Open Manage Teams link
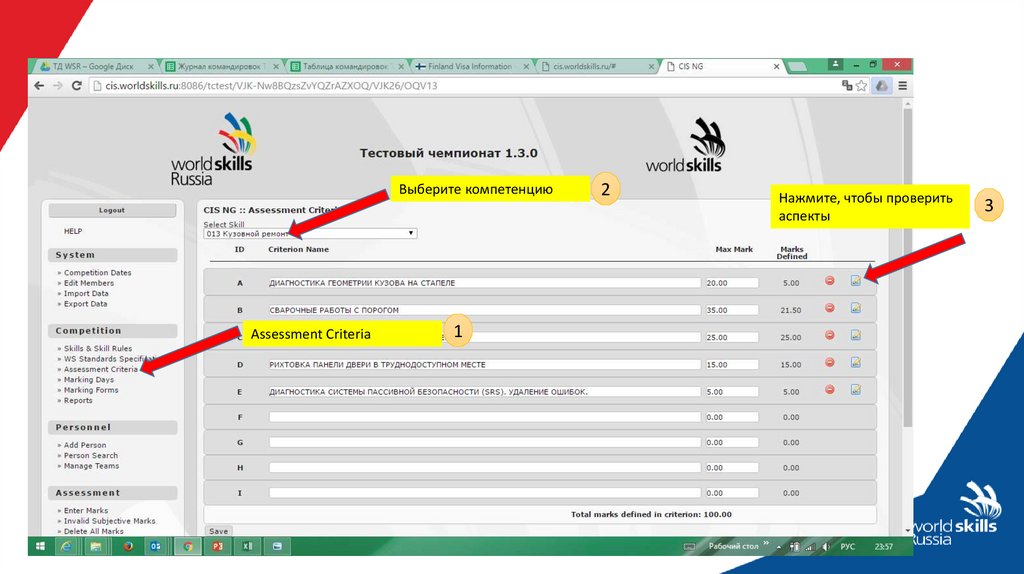 tap(91, 466)
